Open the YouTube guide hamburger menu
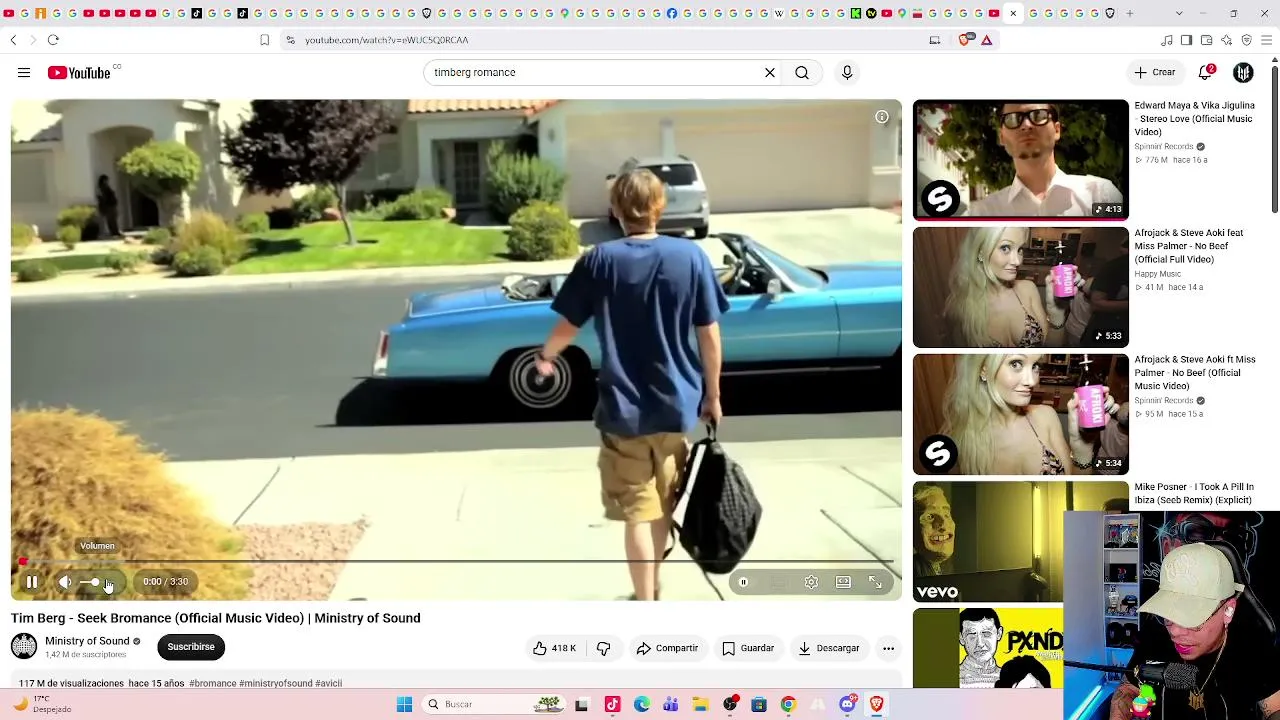Image resolution: width=1280 pixels, height=720 pixels. [24, 73]
